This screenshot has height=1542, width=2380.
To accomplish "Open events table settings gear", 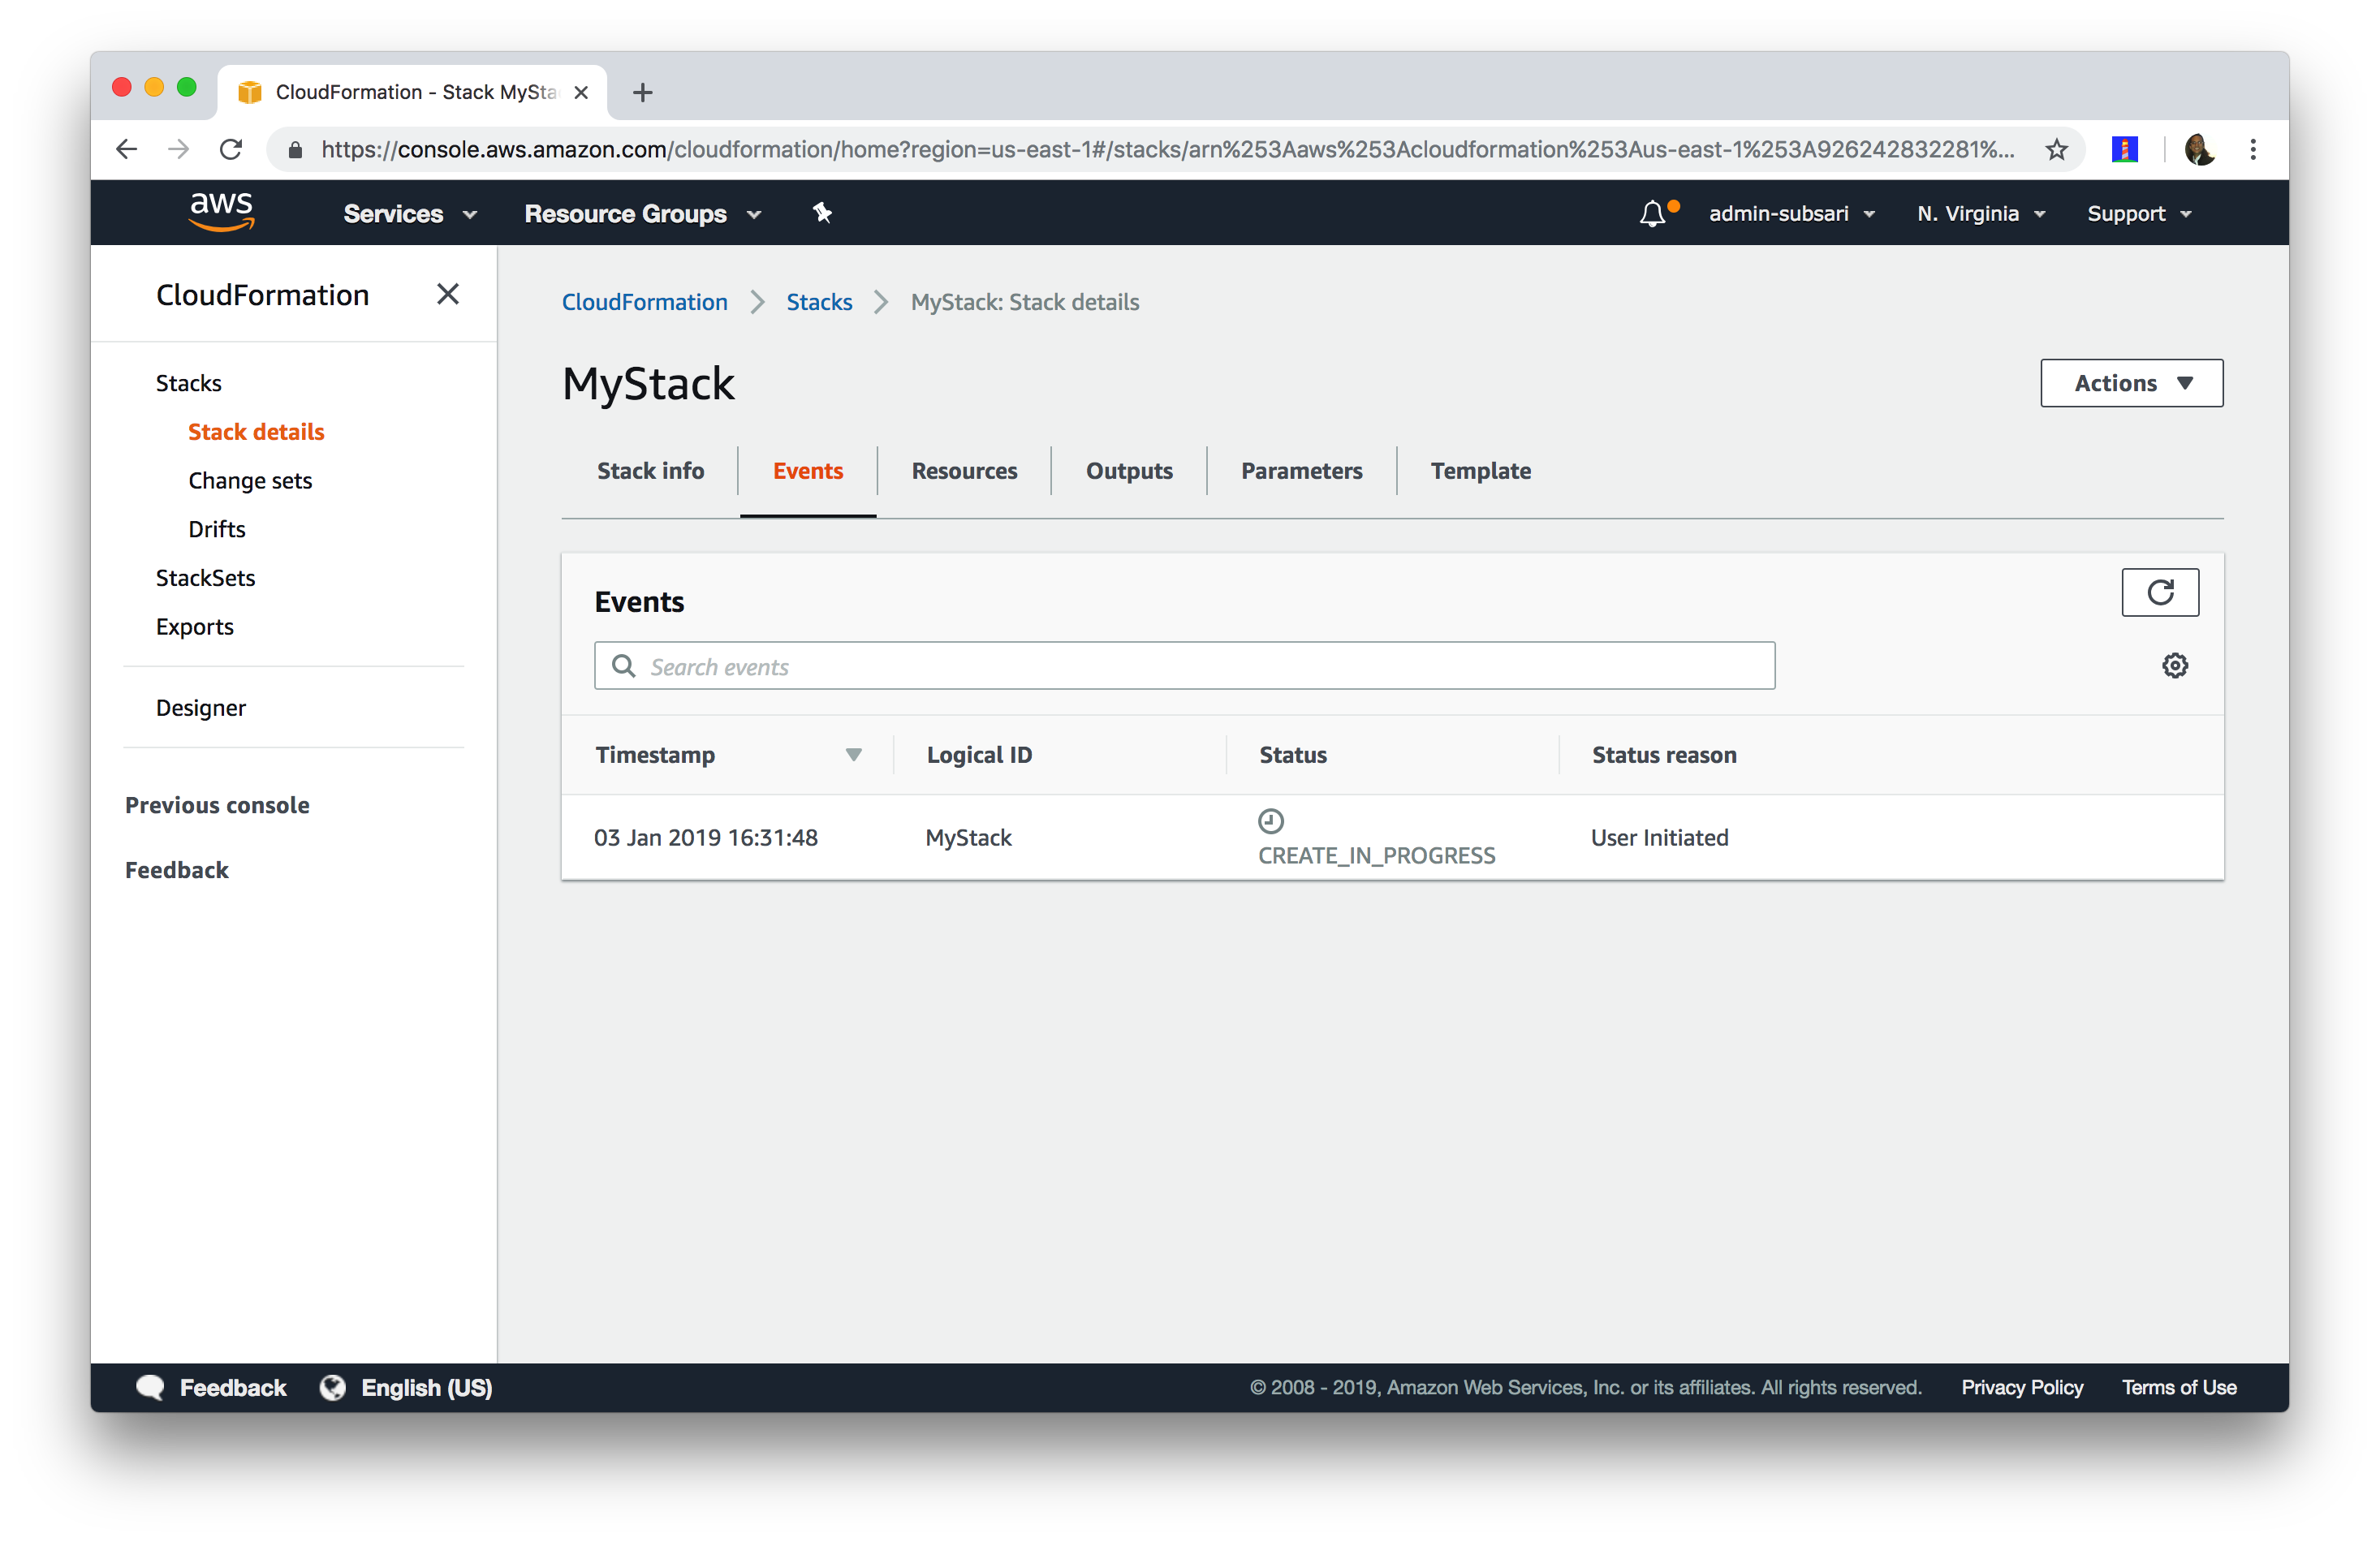I will pos(2174,665).
